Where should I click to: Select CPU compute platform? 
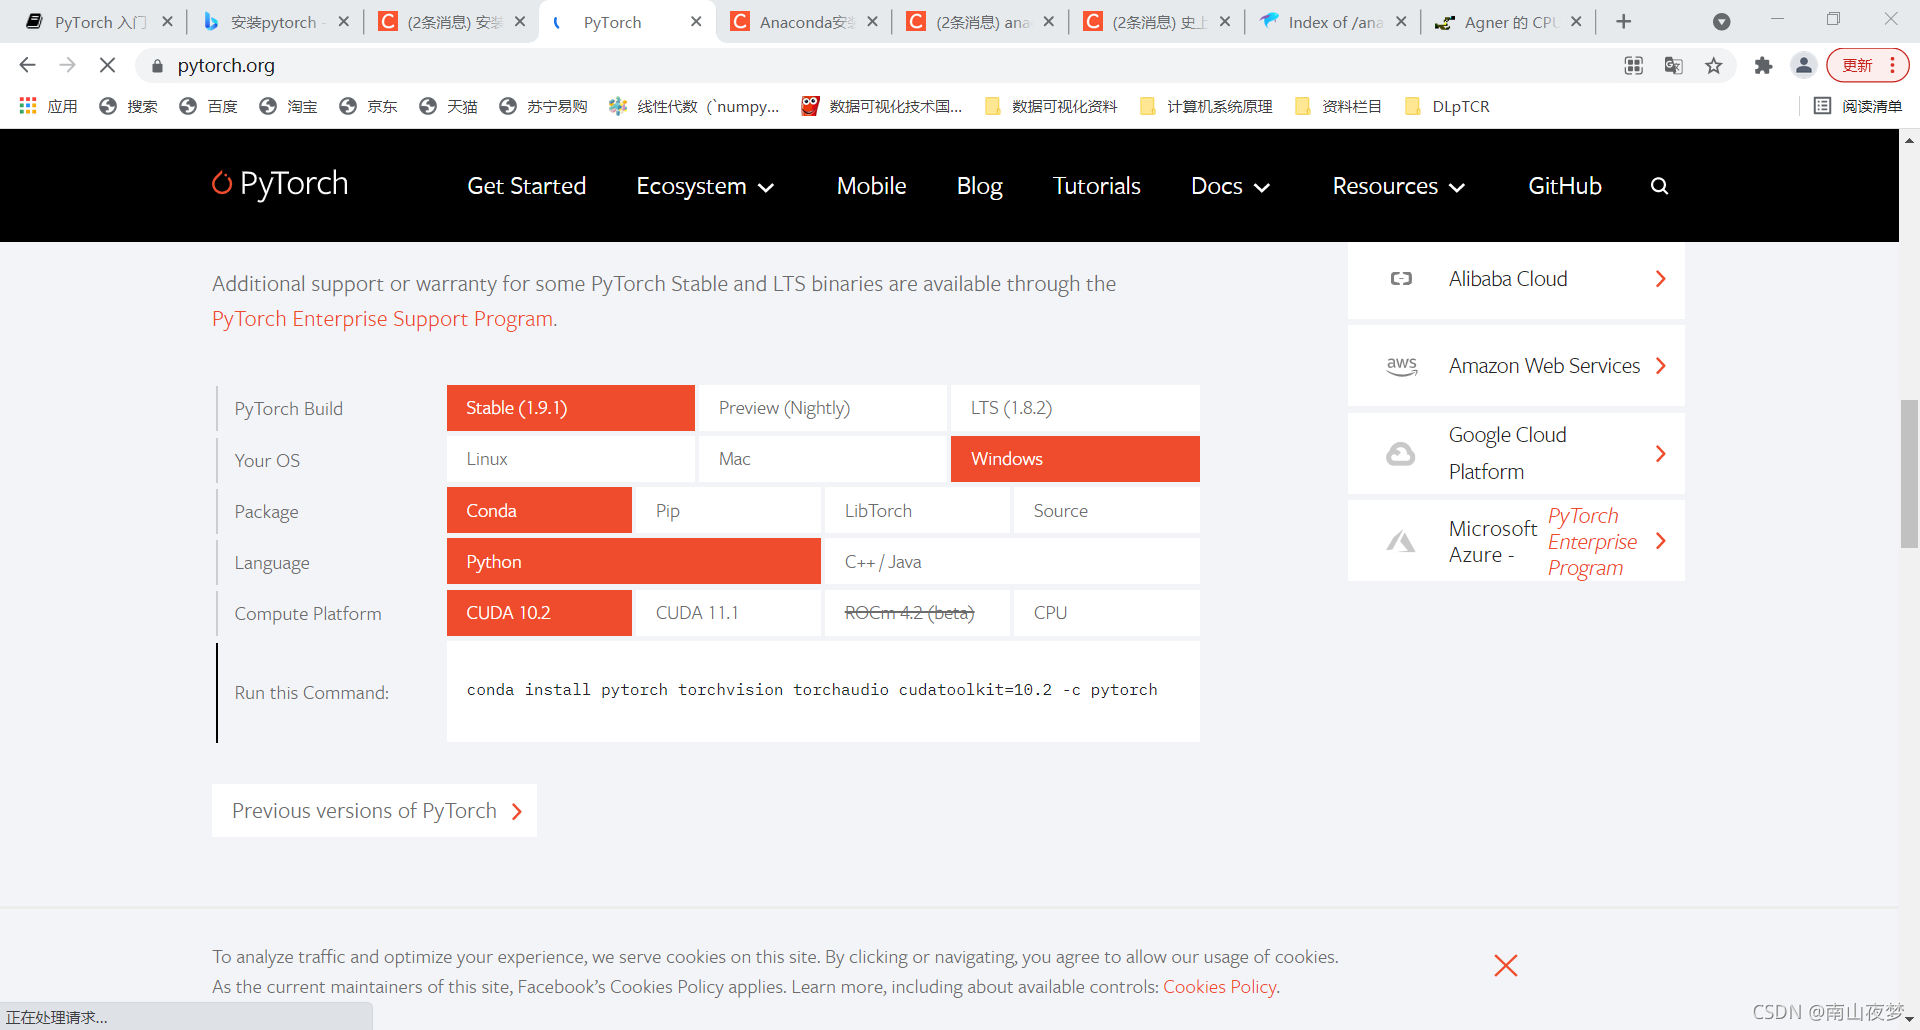[1107, 613]
